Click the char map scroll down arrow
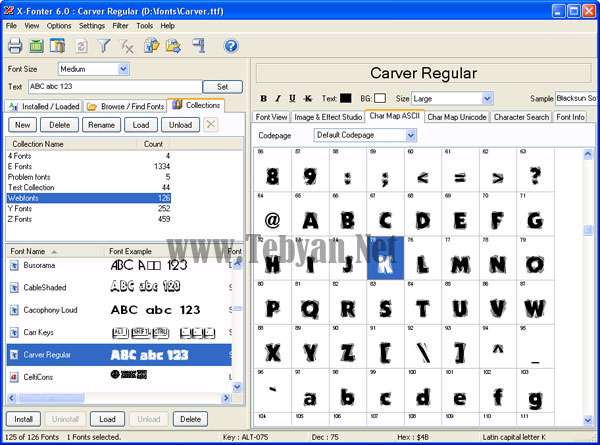 588,421
